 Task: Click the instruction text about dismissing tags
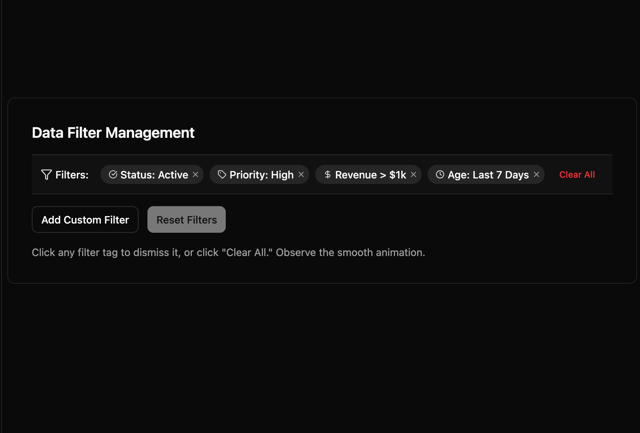[x=229, y=253]
